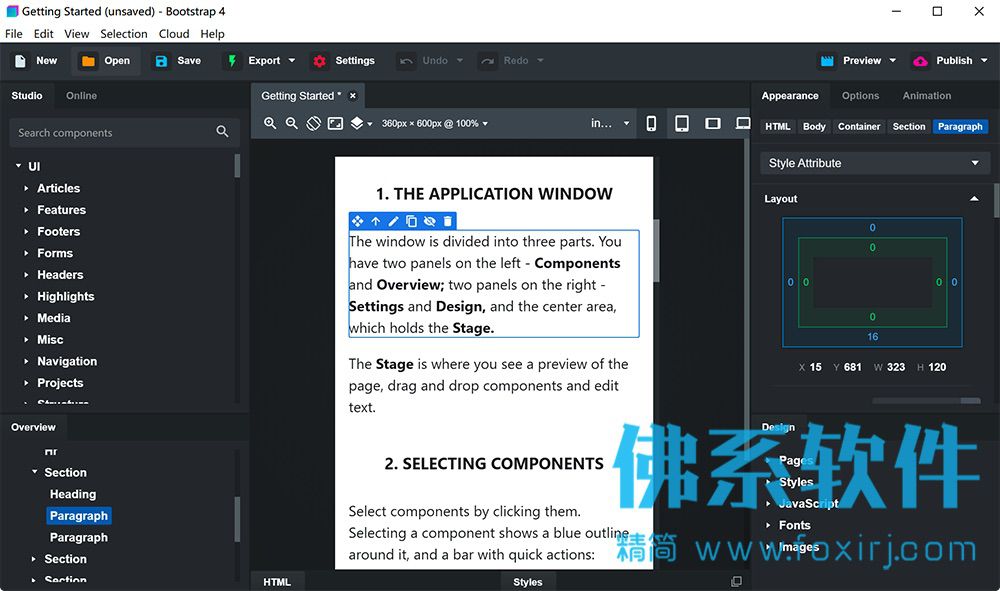The width and height of the screenshot is (1000, 591).
Task: Toggle paragraph visibility with crossed eye icon
Action: [x=430, y=221]
